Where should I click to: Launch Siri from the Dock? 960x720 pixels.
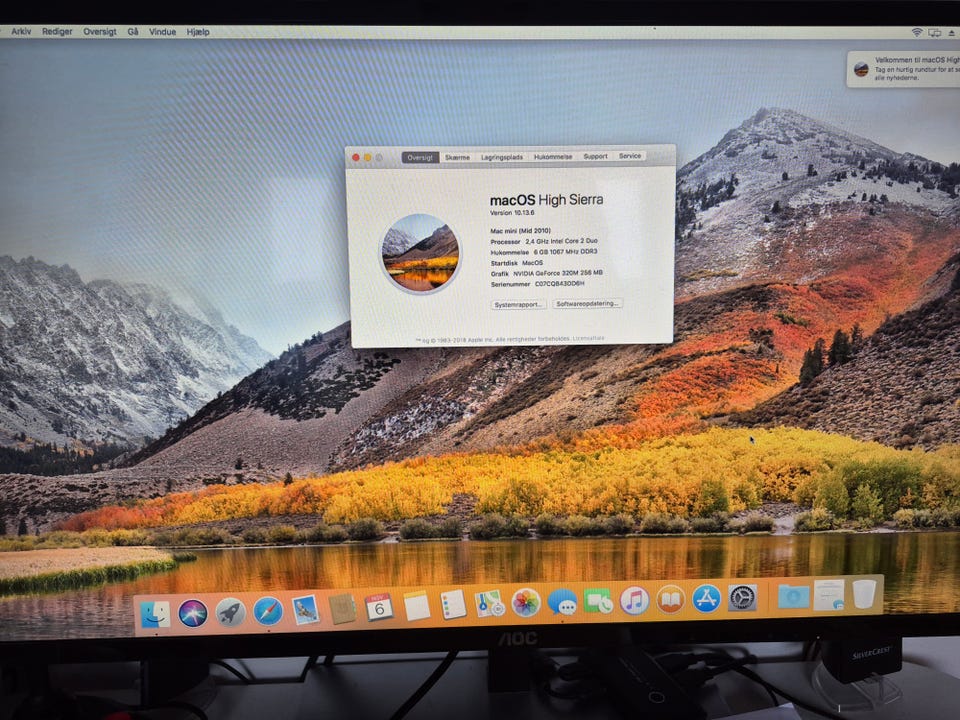[x=192, y=613]
